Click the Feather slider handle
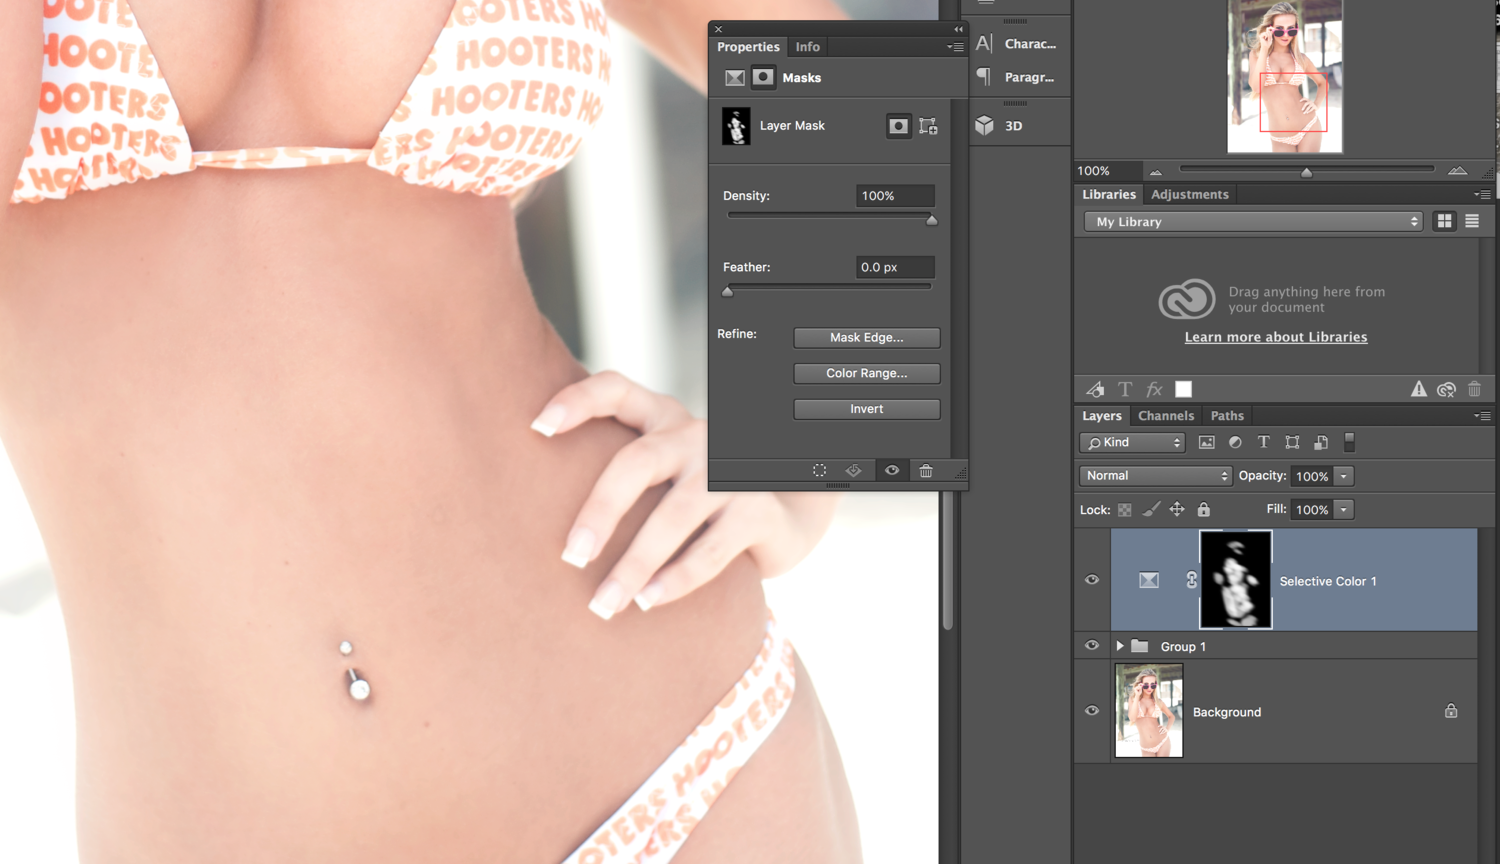This screenshot has height=864, width=1500. [x=728, y=291]
